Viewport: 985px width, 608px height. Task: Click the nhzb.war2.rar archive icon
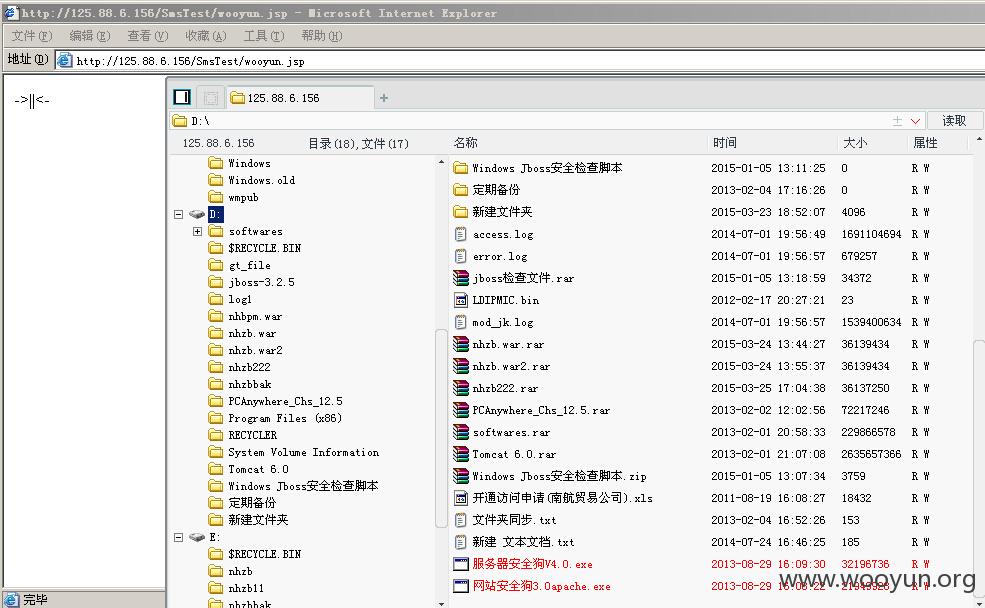(460, 366)
